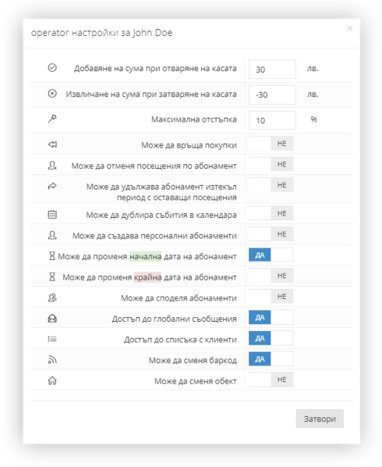Enable the Може да връща покупки toggle
Viewport: 382px width, 467px height.
click(x=271, y=144)
